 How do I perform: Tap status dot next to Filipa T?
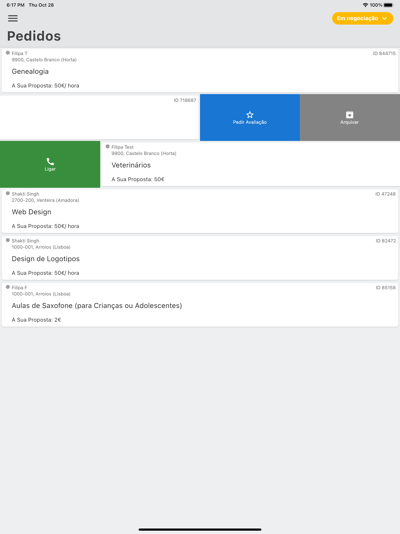pos(8,53)
